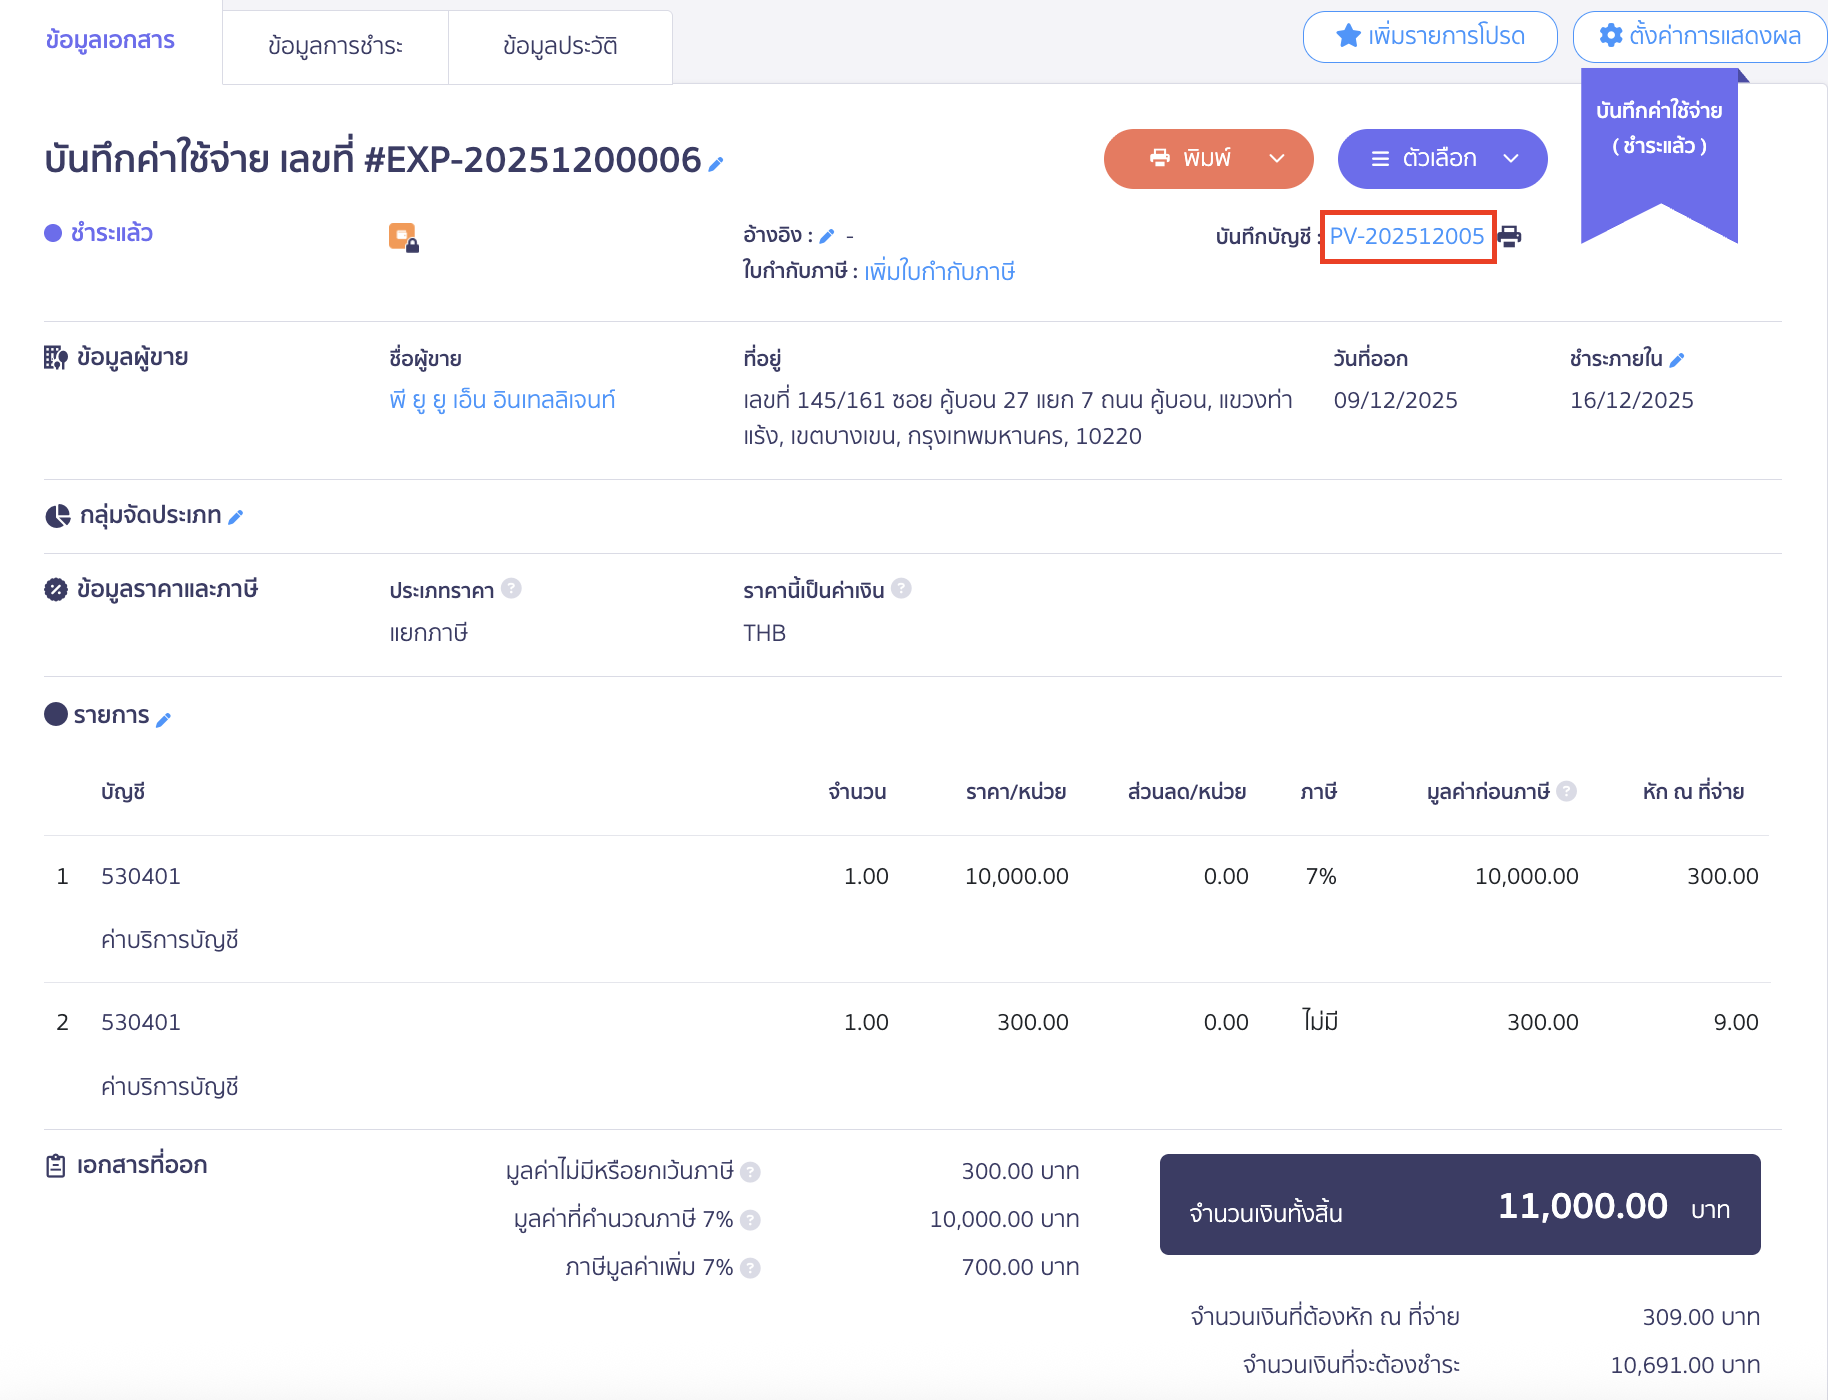Click help icon beside ภาษีมูลค่าเพิ่ม 7%
The height and width of the screenshot is (1400, 1828).
pos(750,1268)
